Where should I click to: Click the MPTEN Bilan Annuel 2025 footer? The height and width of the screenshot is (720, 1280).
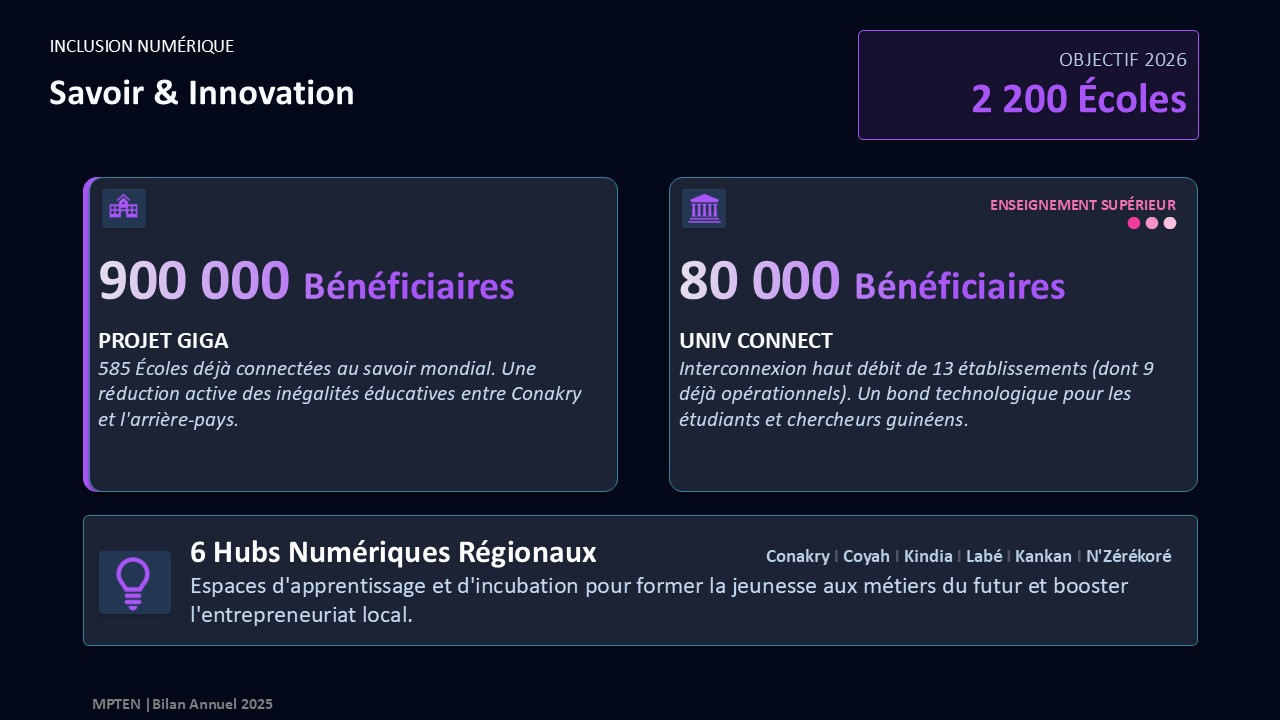click(x=182, y=704)
